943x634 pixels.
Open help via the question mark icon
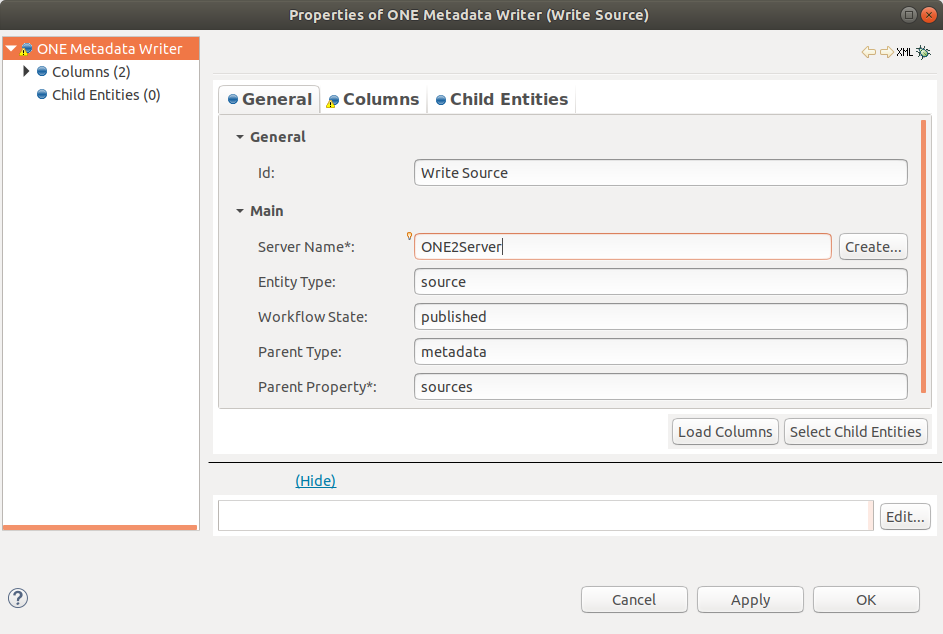click(x=17, y=598)
